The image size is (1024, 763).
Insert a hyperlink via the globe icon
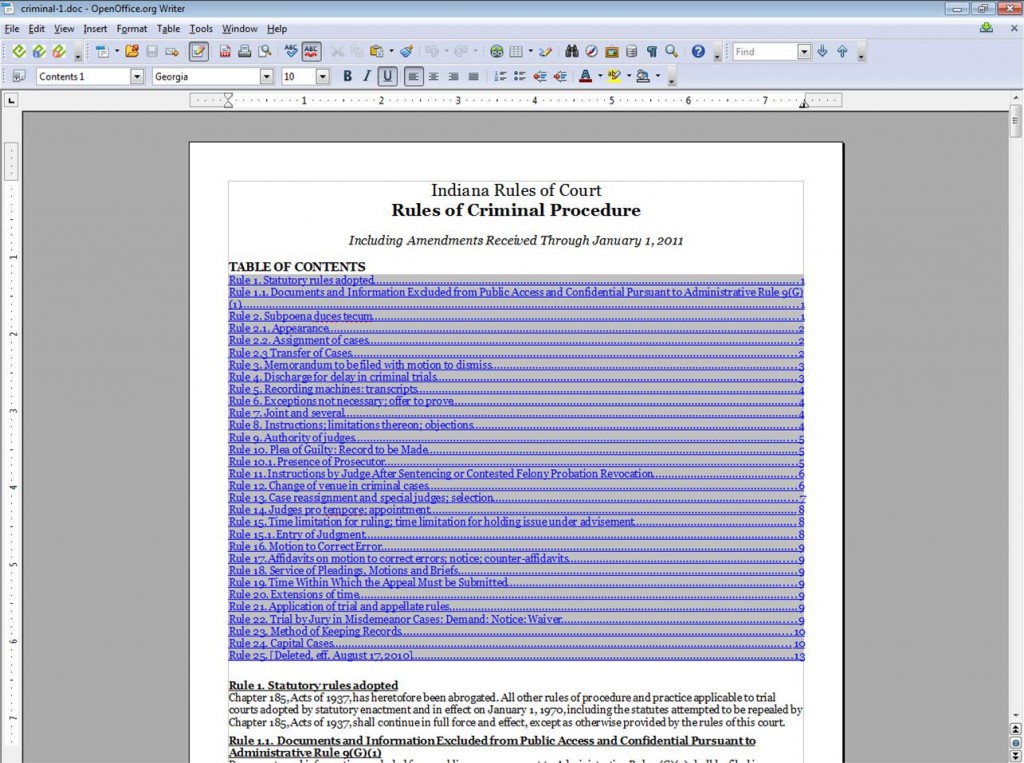pos(496,52)
